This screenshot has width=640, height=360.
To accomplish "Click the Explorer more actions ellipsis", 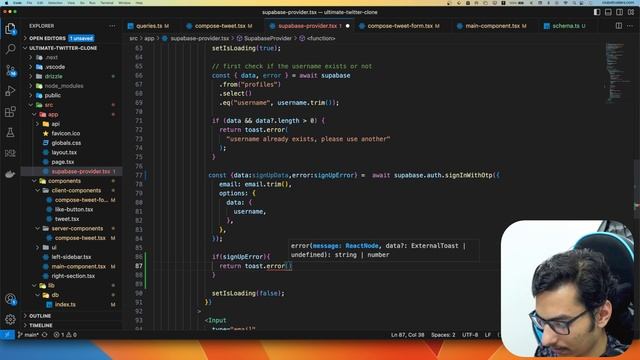I will (x=112, y=26).
